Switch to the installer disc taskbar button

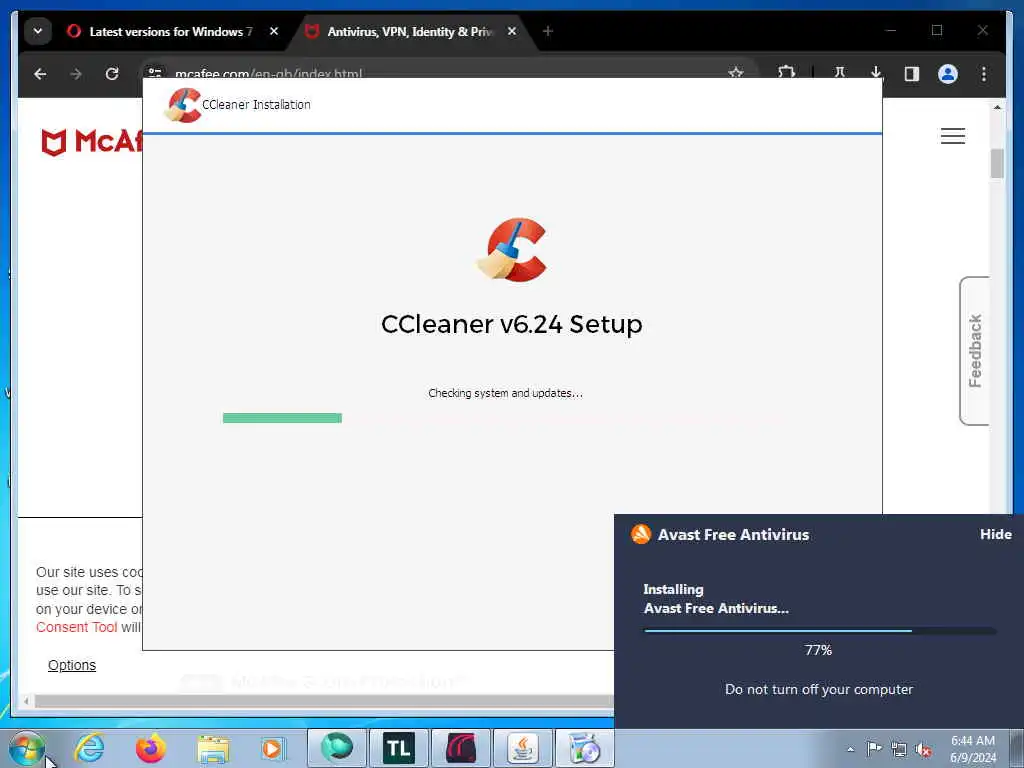(x=584, y=748)
